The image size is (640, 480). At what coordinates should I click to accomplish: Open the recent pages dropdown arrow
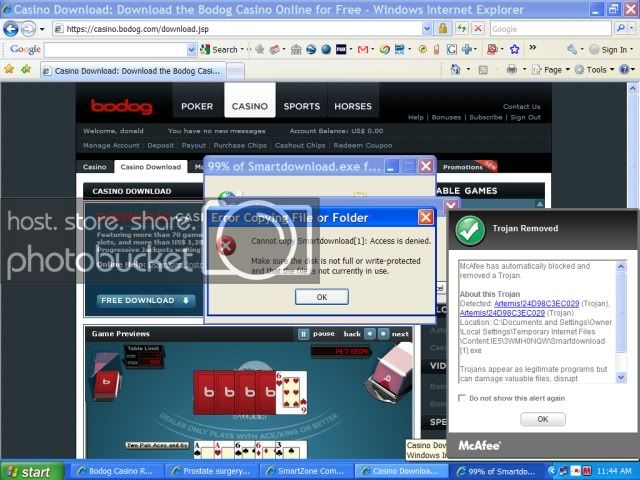click(42, 29)
